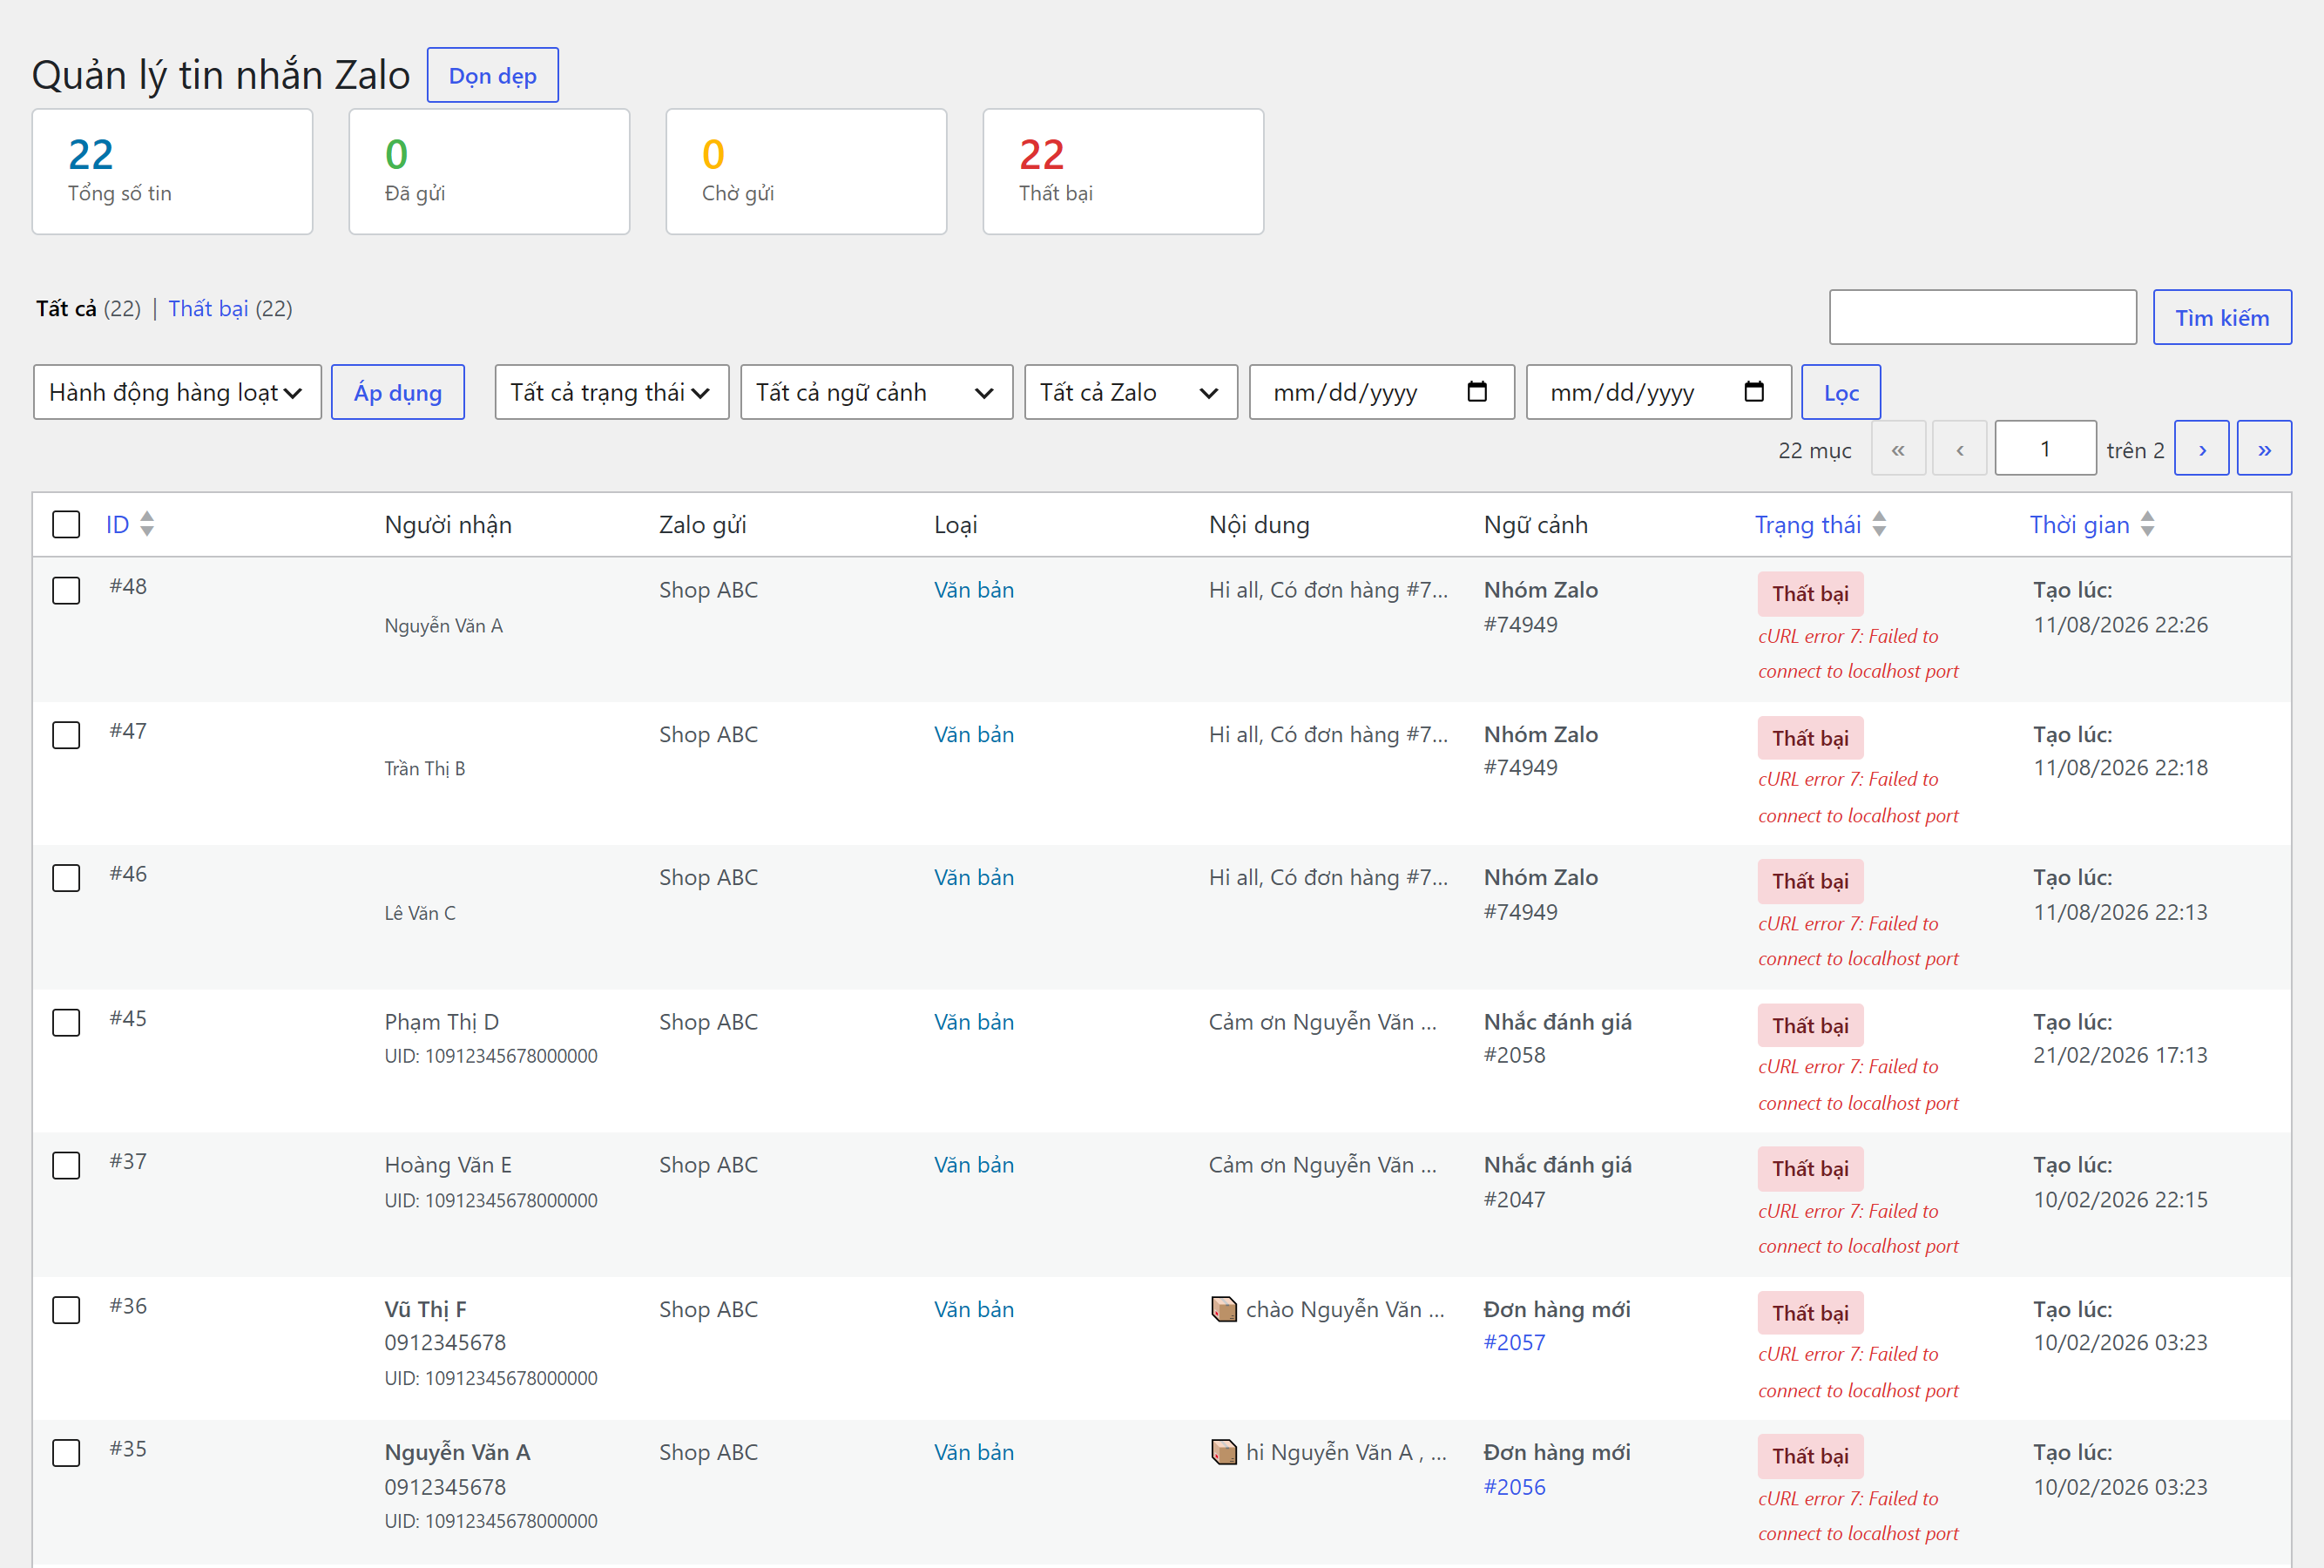2324x1568 pixels.
Task: Sort table by ID column header
Action: (x=117, y=524)
